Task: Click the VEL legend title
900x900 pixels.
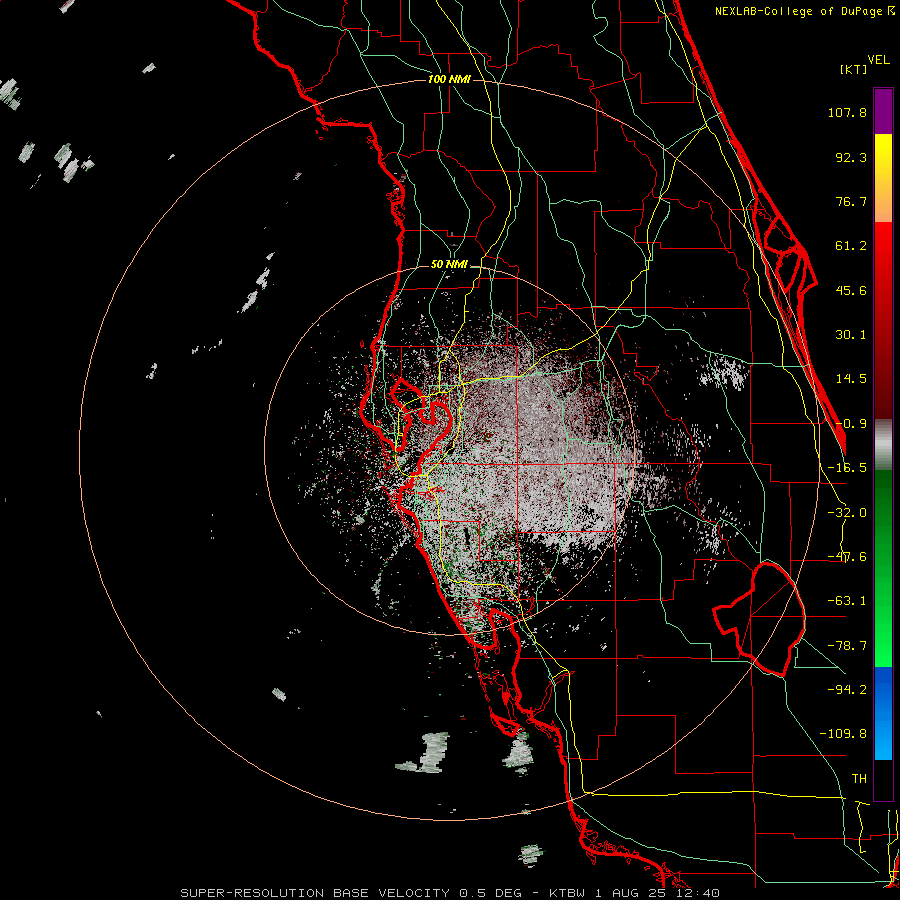Action: click(x=878, y=60)
